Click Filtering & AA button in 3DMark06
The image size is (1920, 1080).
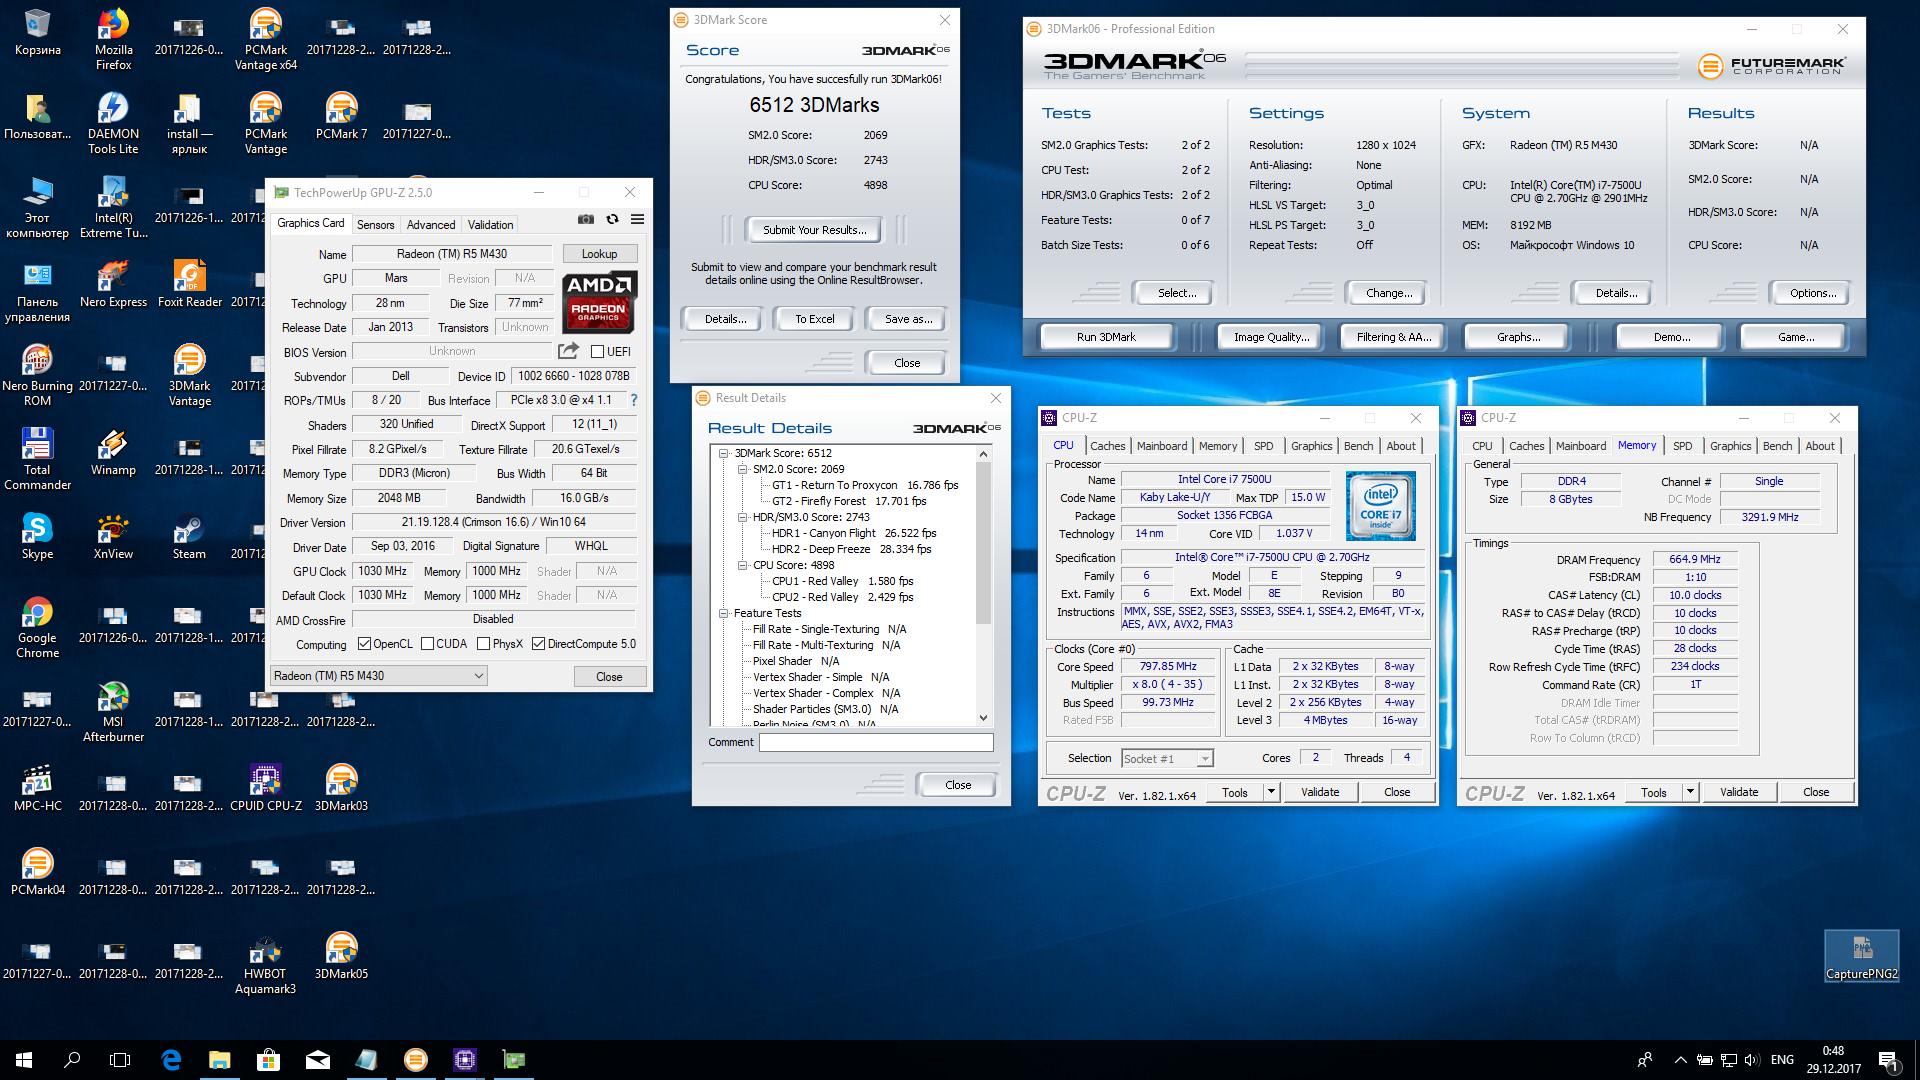1394,337
